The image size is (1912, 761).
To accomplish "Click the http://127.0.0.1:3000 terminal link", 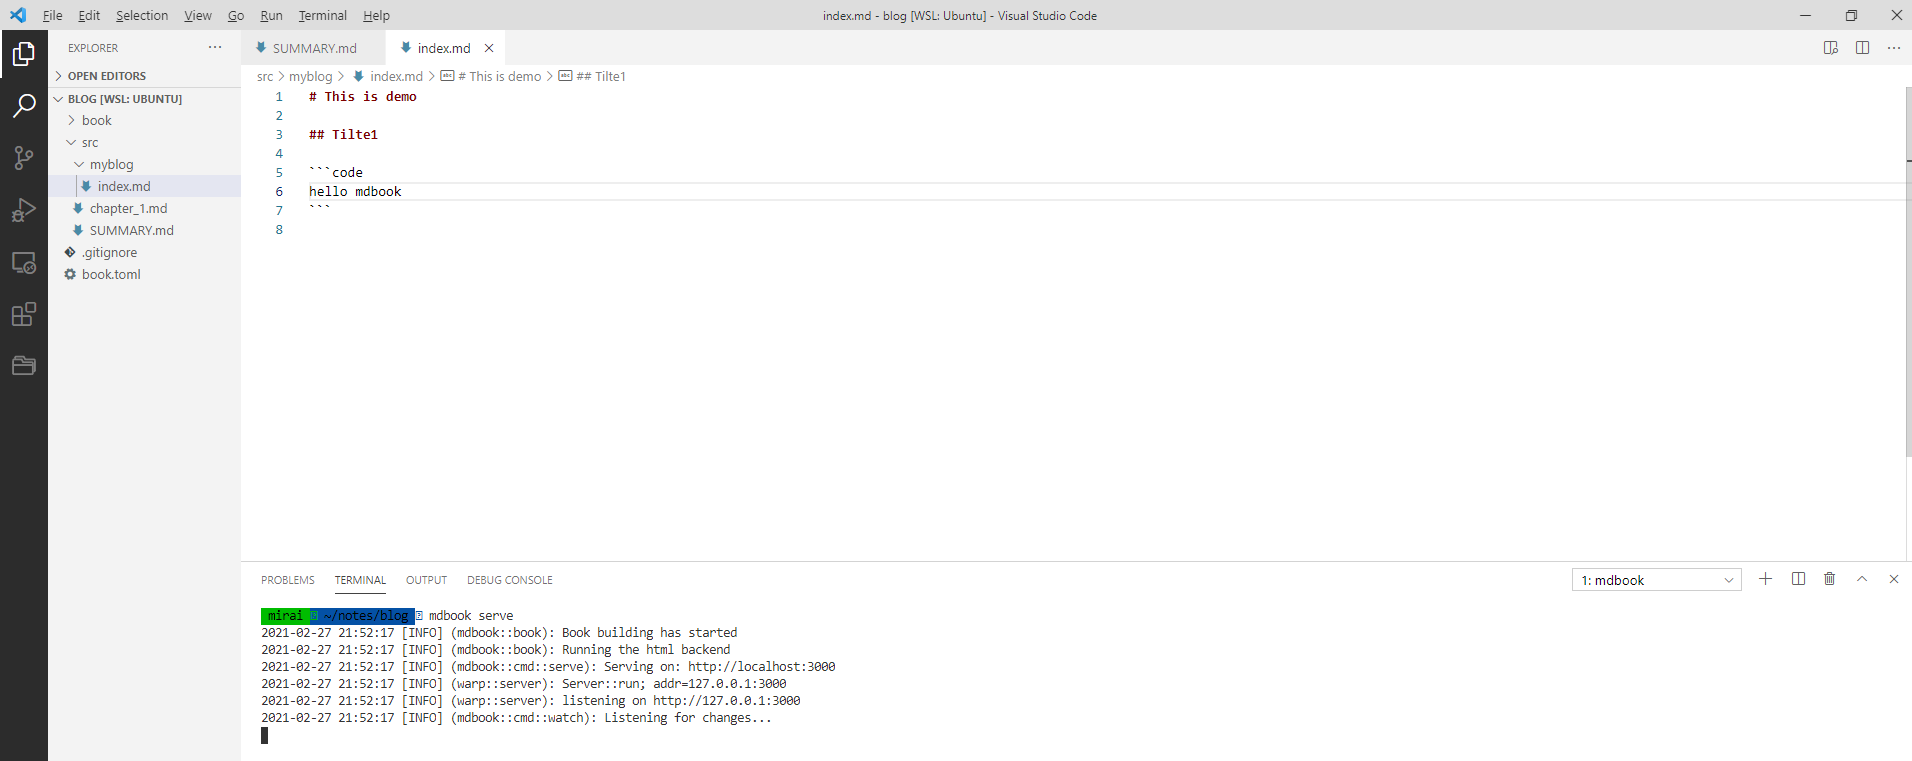I will 727,701.
